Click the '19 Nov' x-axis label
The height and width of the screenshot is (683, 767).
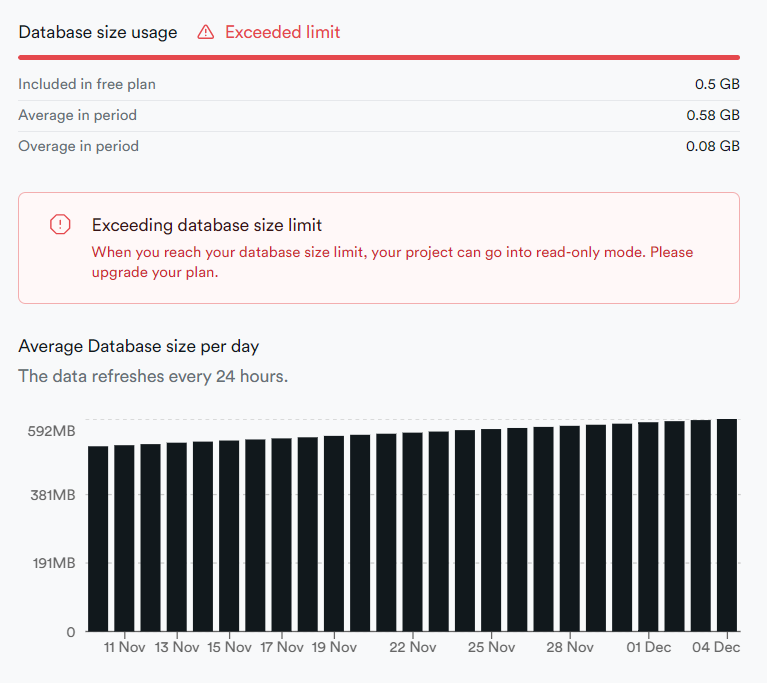[334, 647]
